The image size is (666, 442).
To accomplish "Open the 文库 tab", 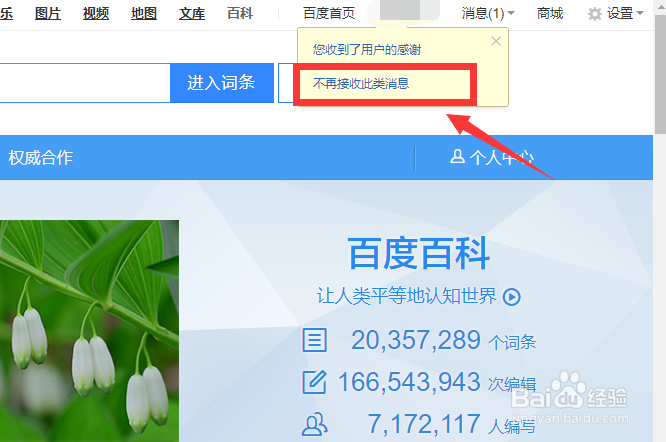I will pos(192,14).
